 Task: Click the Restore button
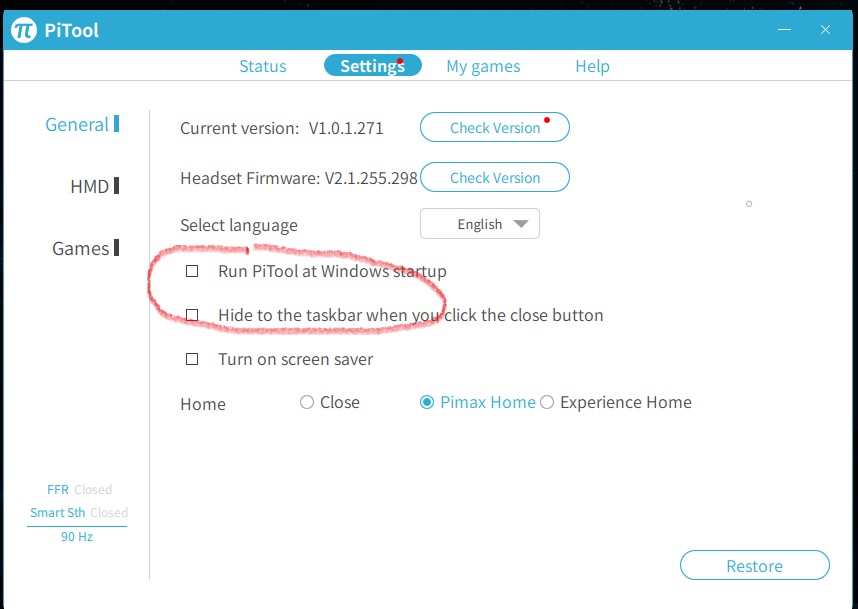click(754, 565)
